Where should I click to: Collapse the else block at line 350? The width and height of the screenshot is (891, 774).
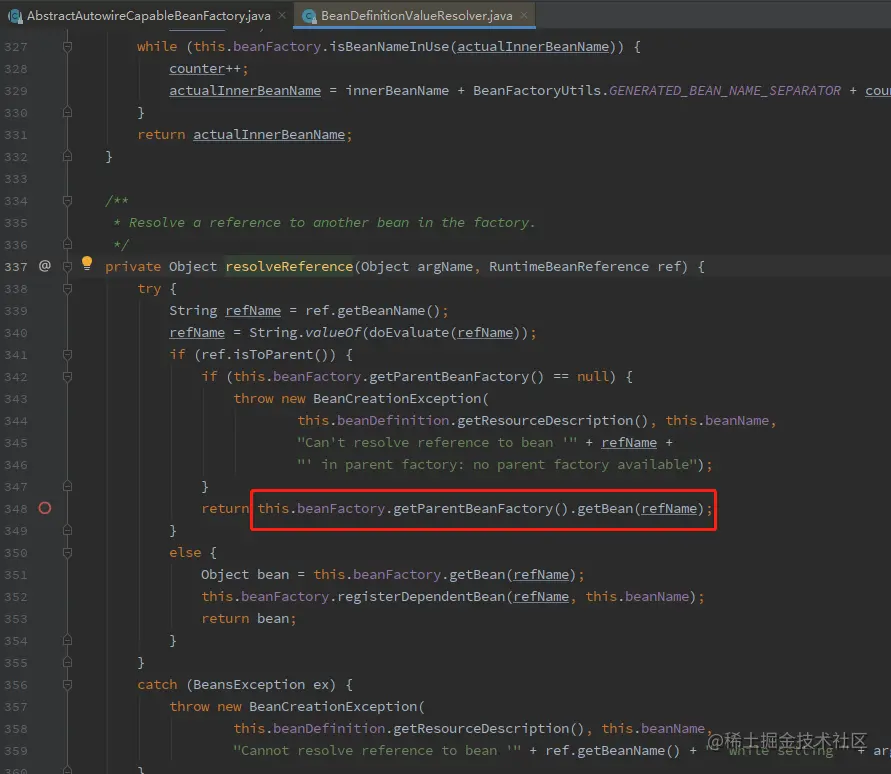click(x=67, y=552)
